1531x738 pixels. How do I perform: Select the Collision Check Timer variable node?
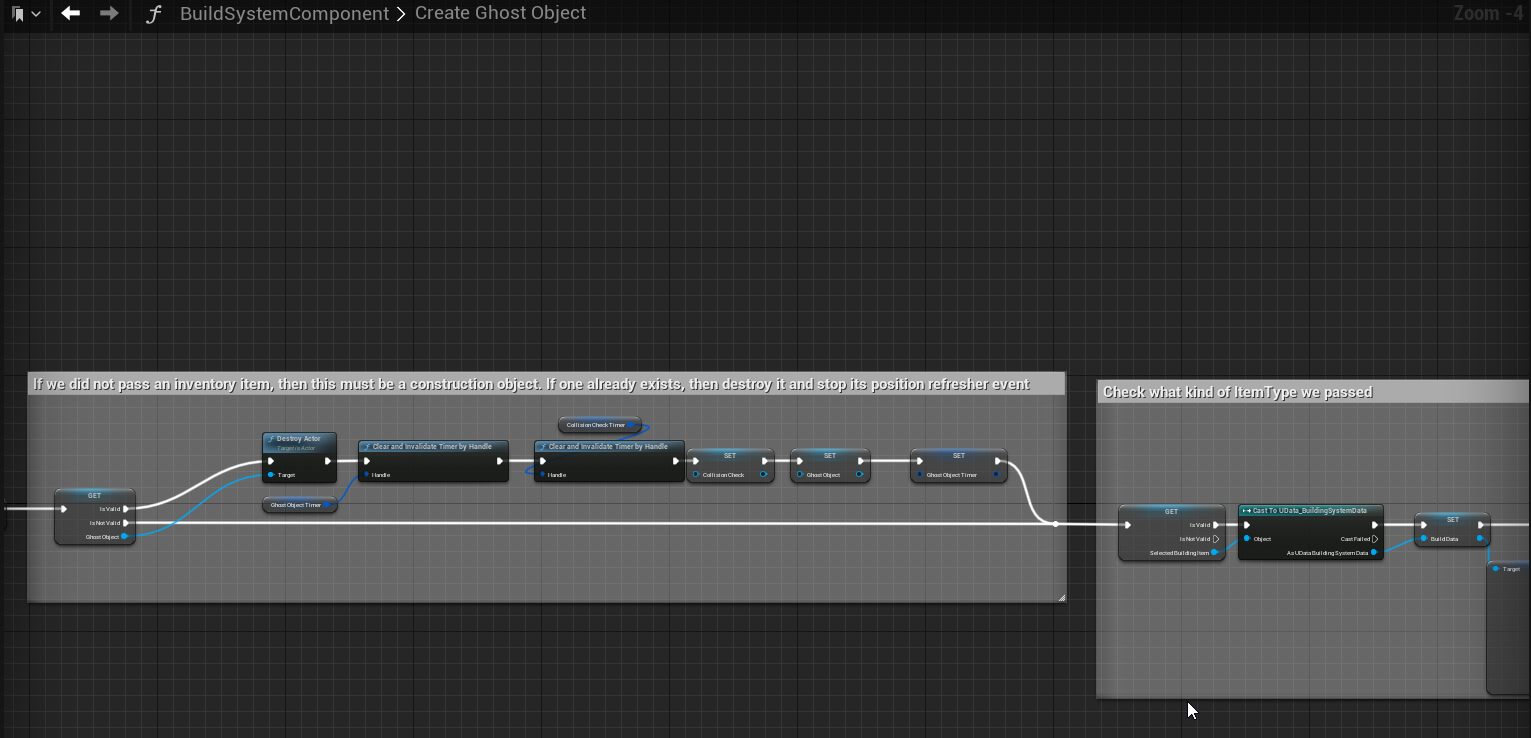point(597,425)
